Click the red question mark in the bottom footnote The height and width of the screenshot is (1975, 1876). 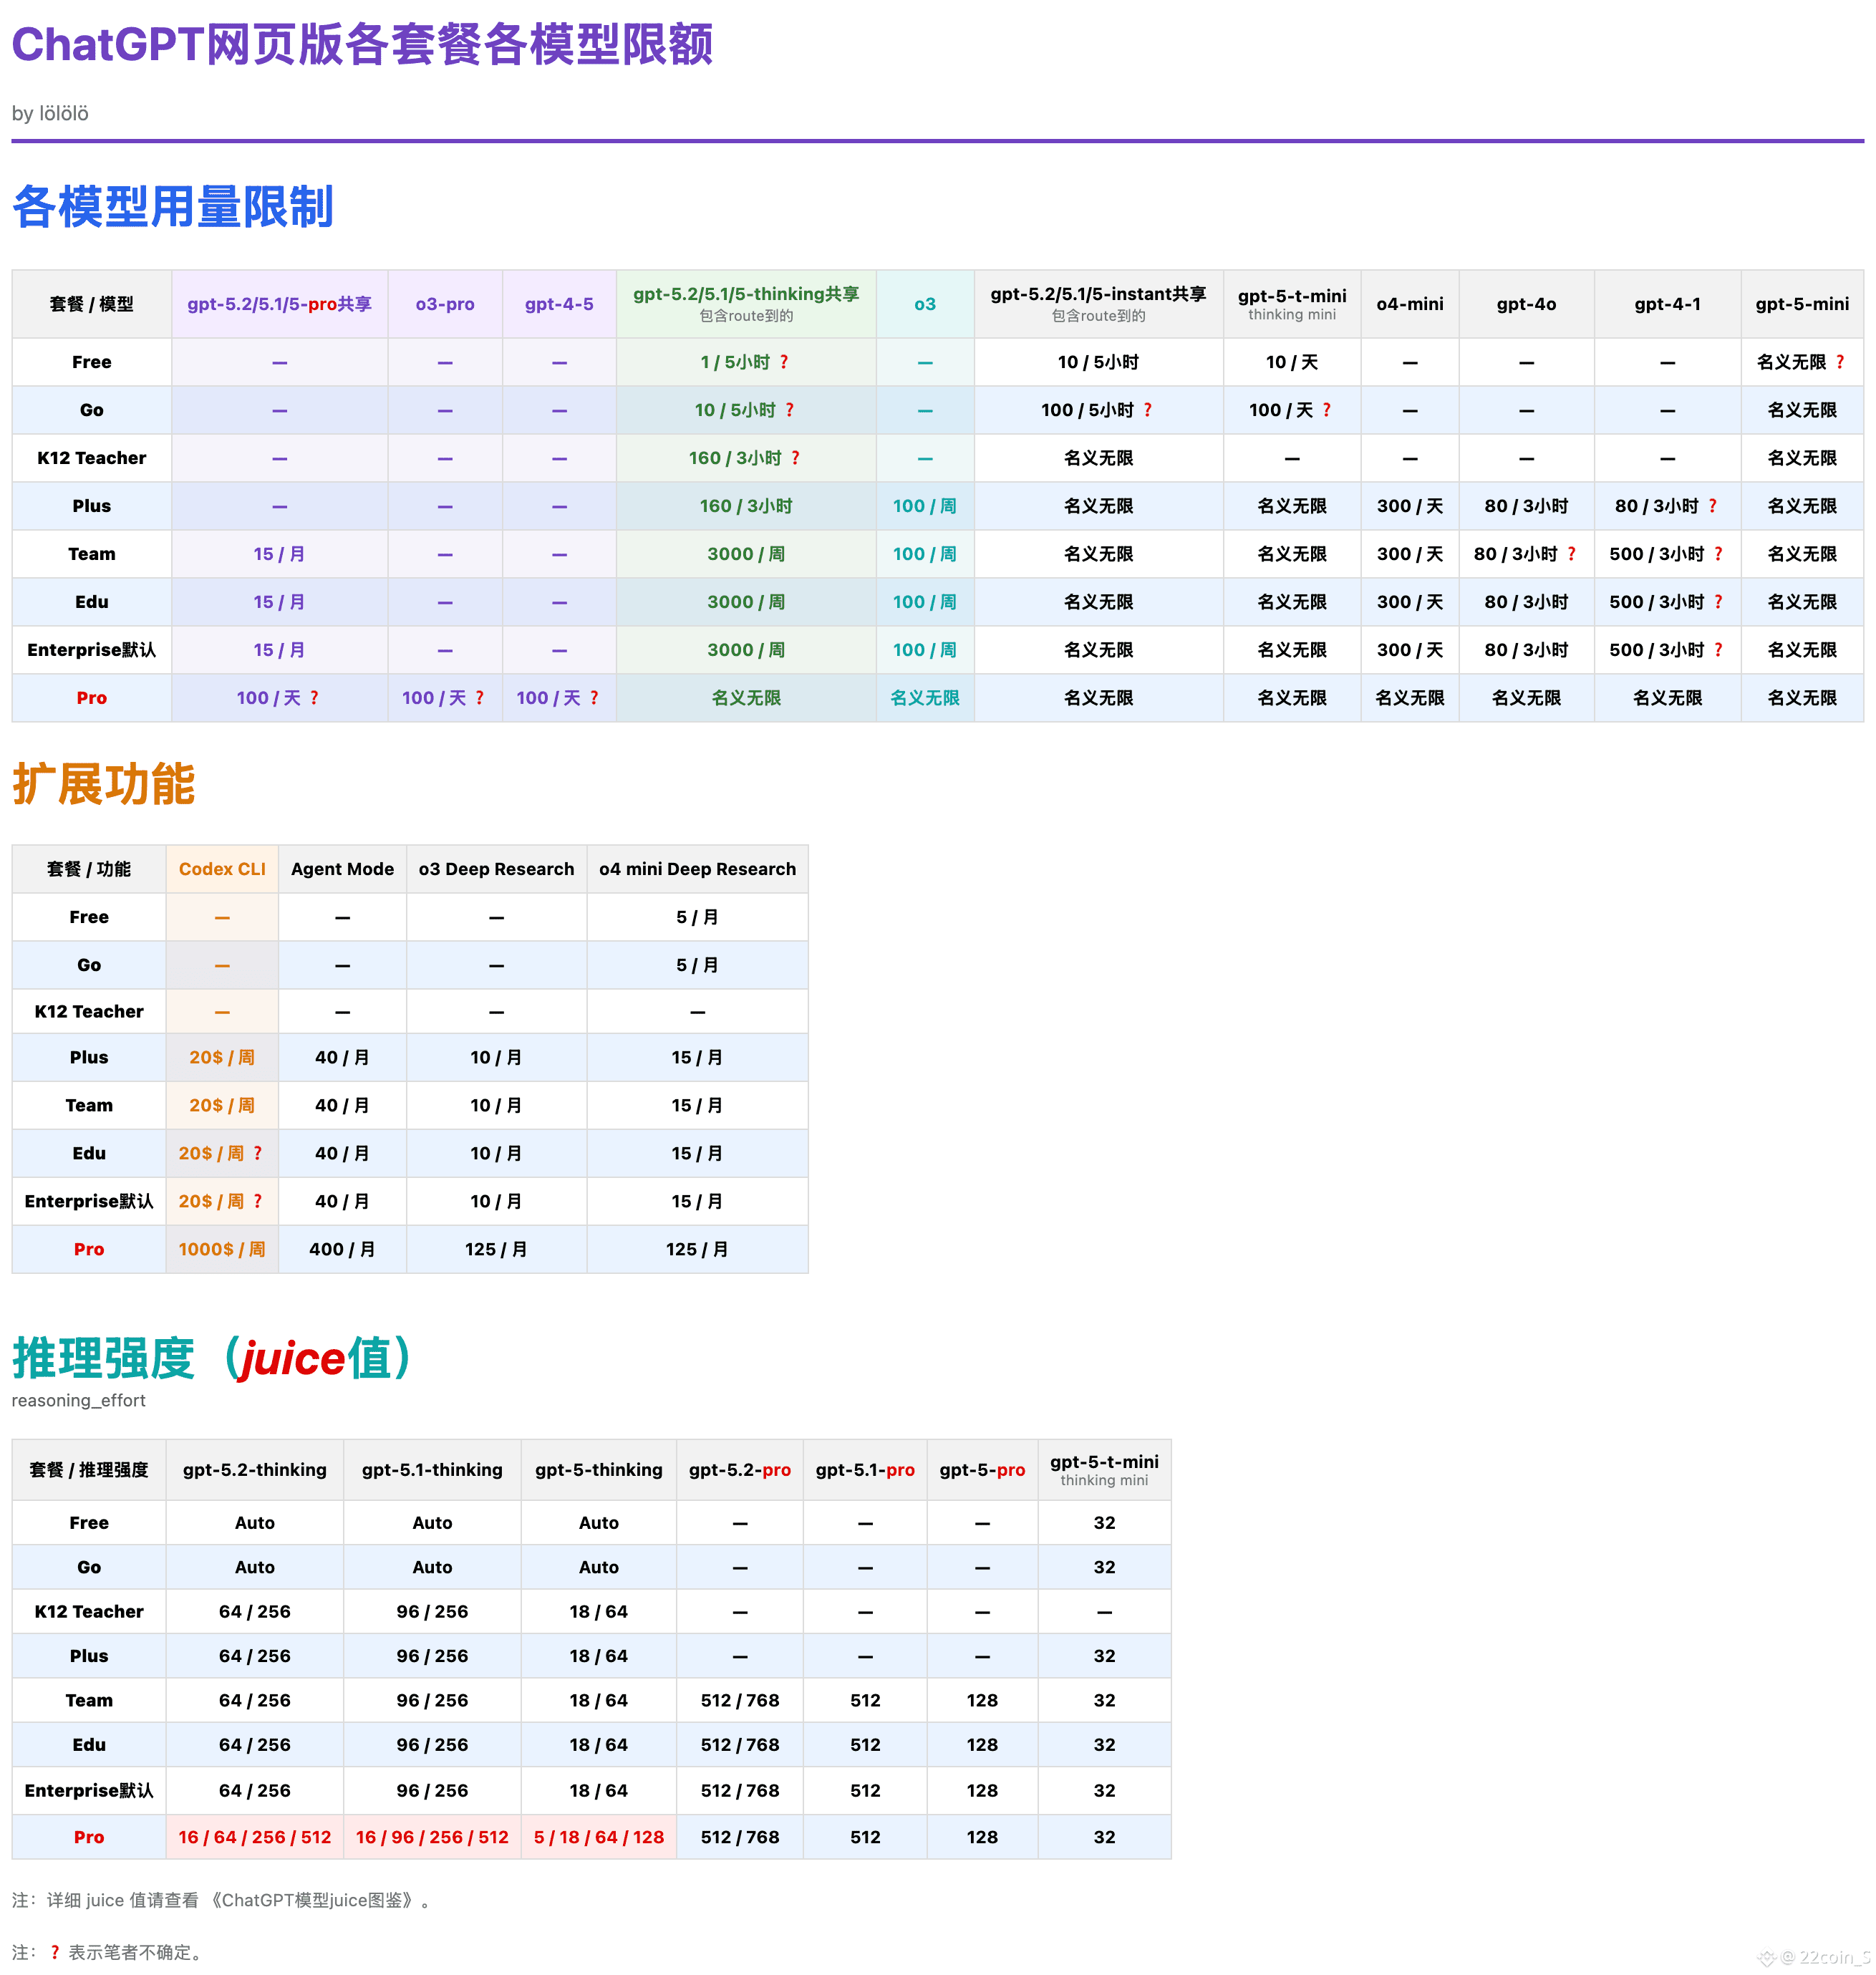click(55, 1952)
